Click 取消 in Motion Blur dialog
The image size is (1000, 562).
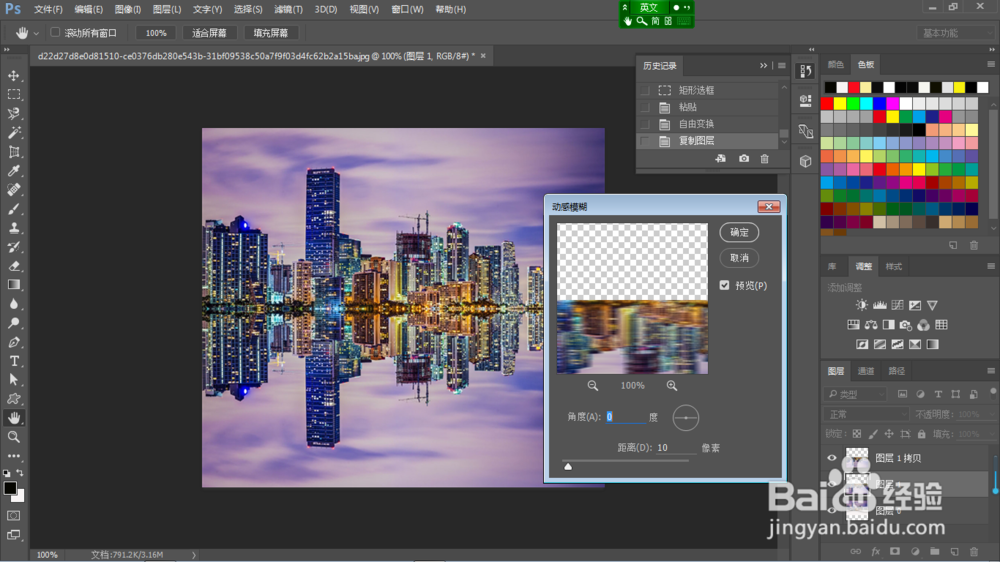739,258
